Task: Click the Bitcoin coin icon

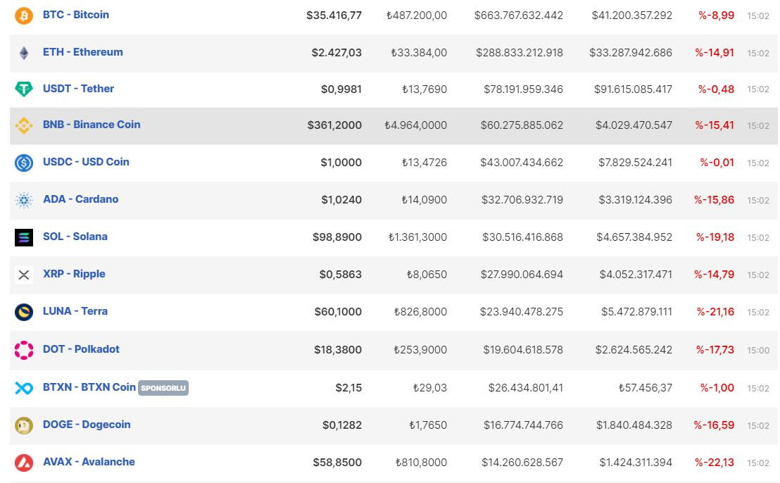Action: click(x=24, y=15)
